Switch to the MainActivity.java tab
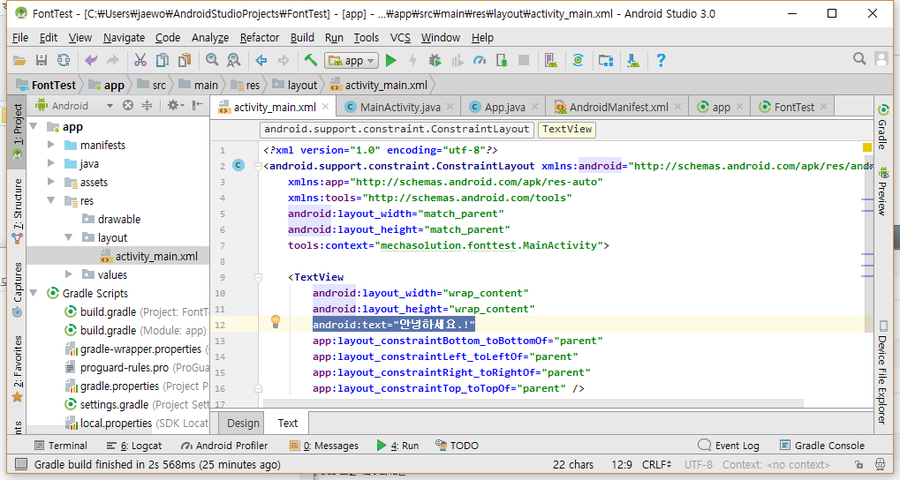900x480 pixels. pos(400,107)
